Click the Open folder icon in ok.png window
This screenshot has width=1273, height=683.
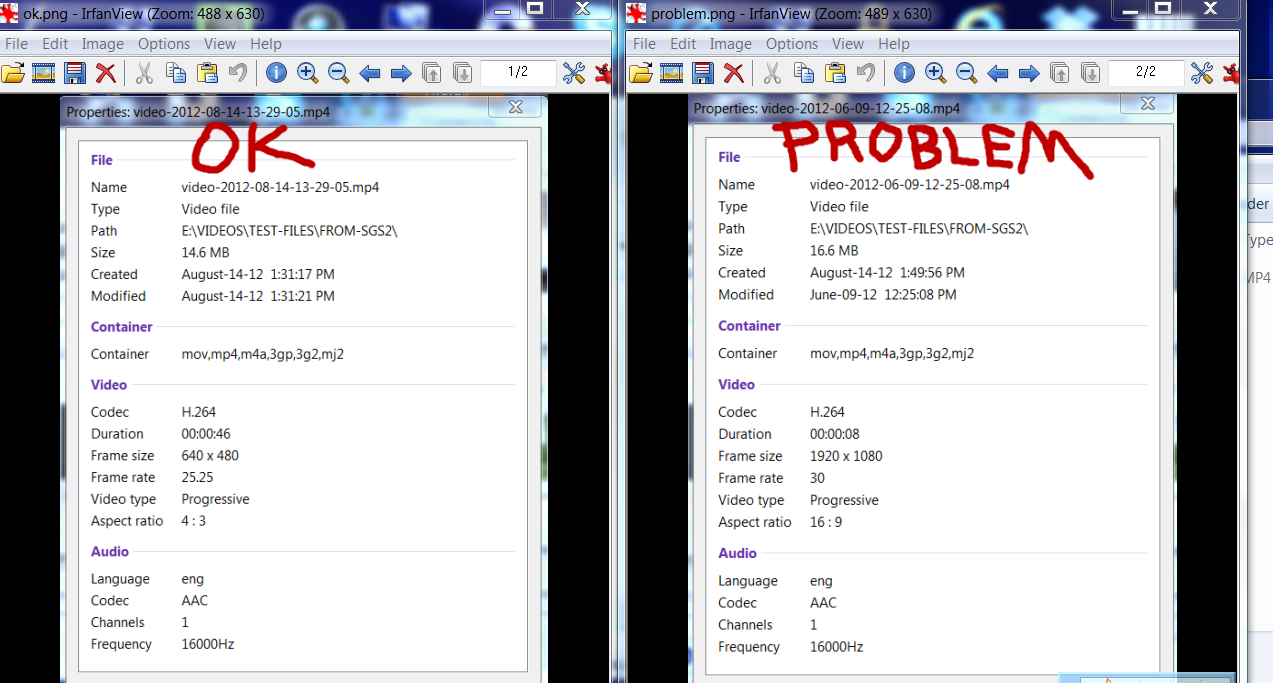tap(13, 73)
